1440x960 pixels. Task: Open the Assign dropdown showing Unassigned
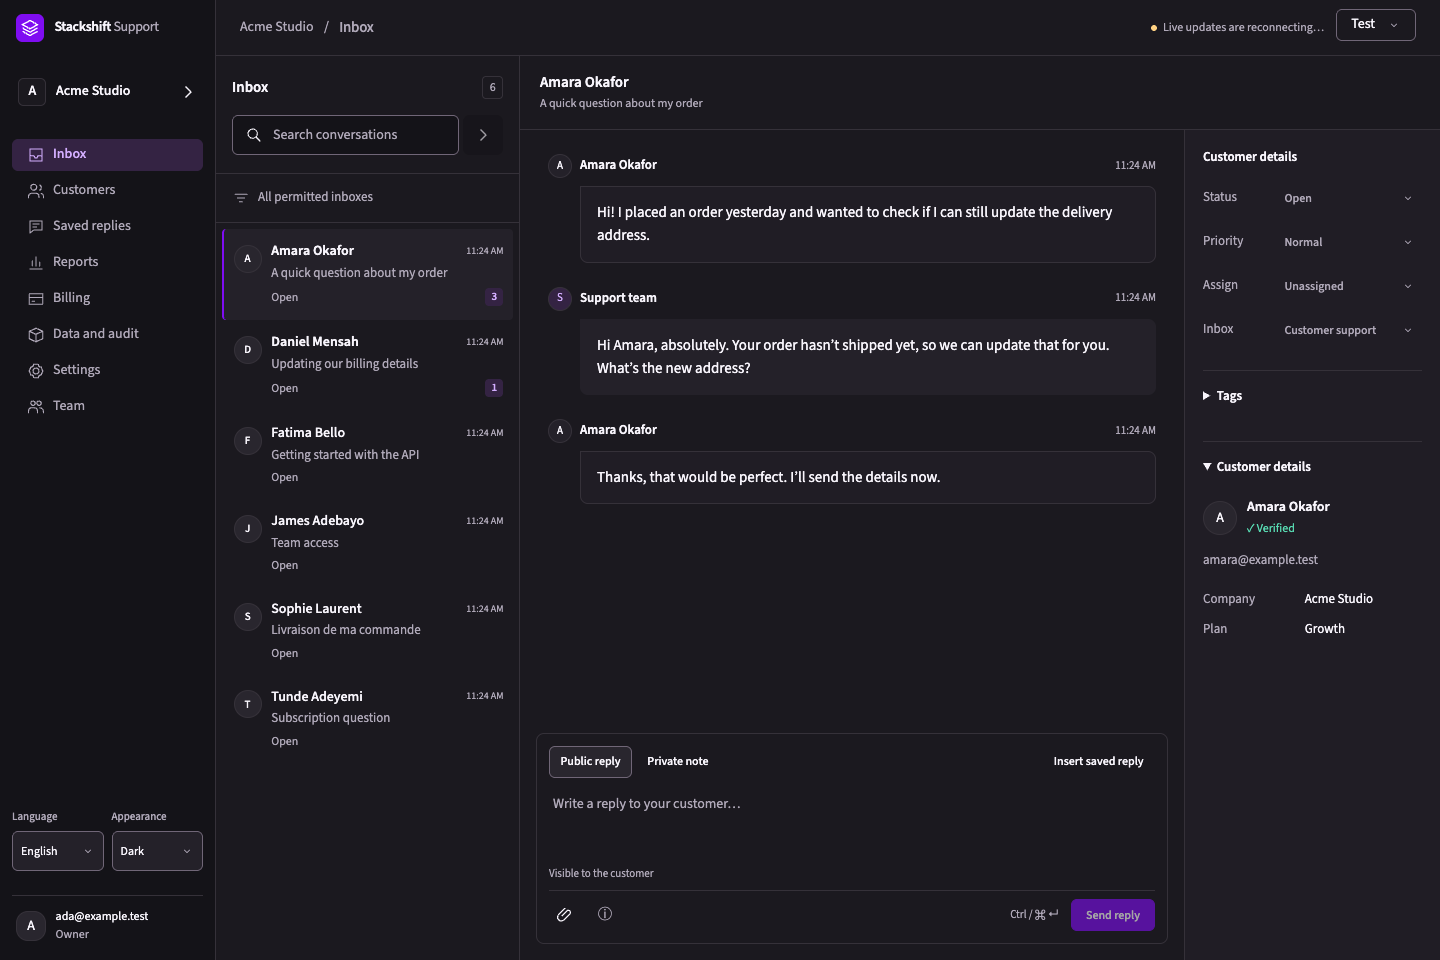coord(1348,286)
